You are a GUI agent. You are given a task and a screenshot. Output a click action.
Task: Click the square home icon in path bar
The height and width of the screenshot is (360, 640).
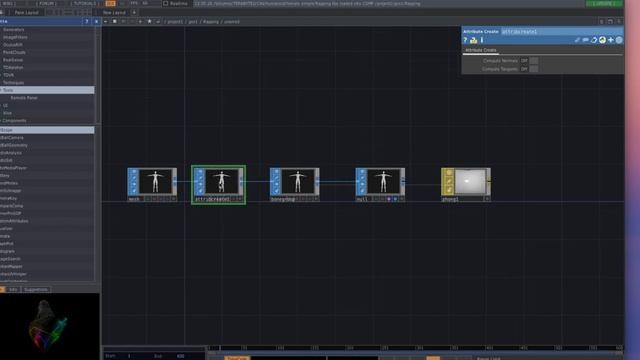coord(115,22)
